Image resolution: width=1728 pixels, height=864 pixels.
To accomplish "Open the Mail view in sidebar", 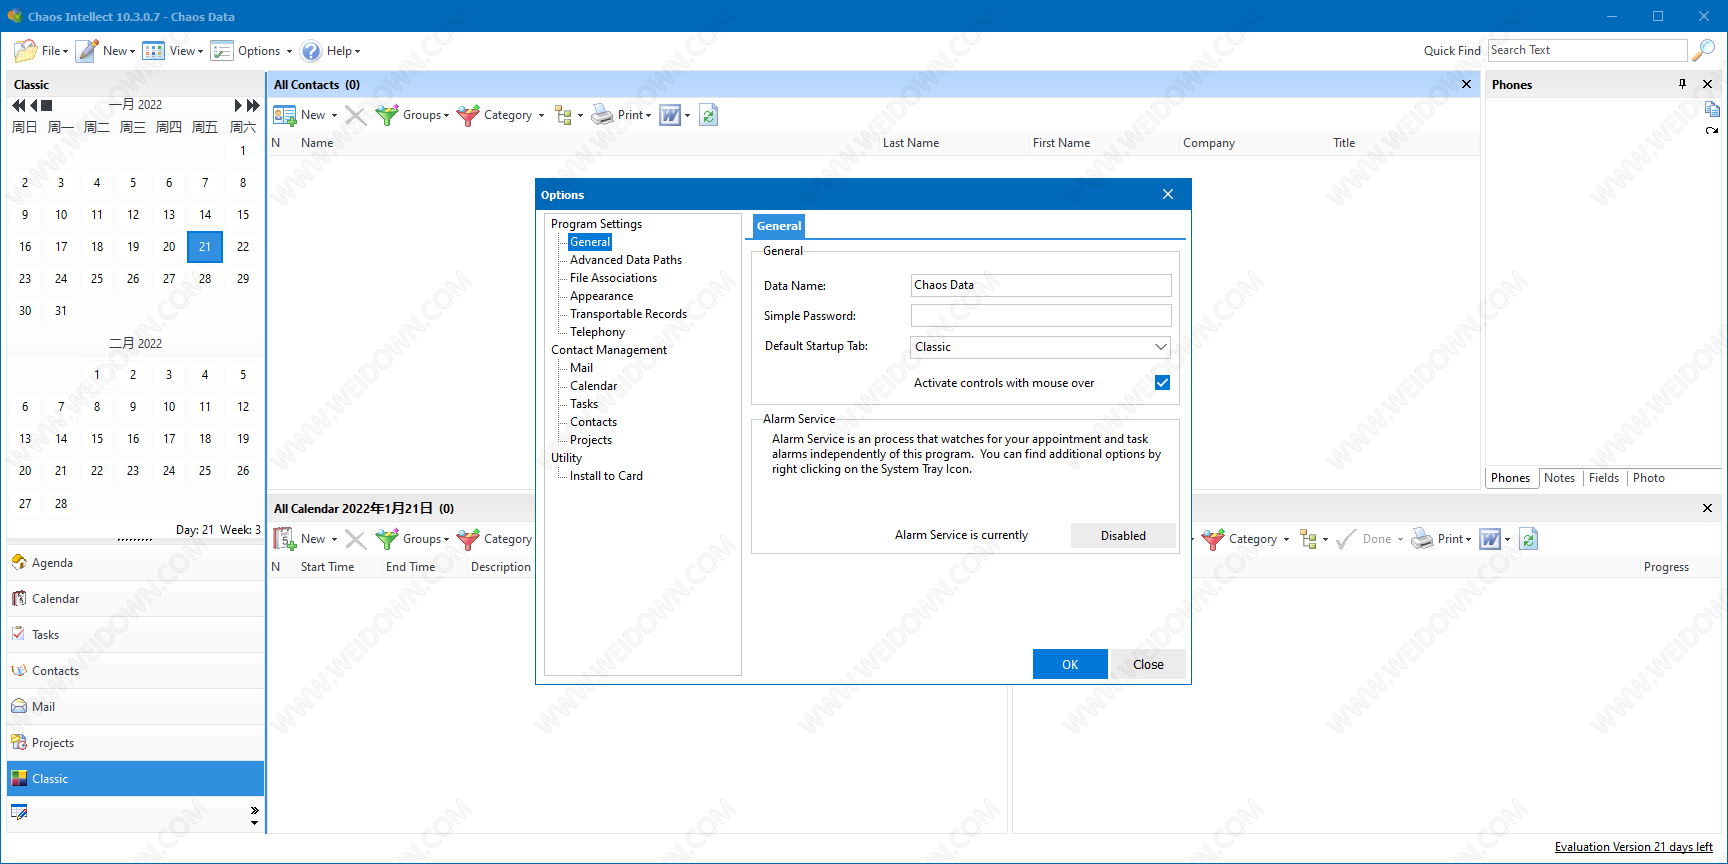I will 135,707.
